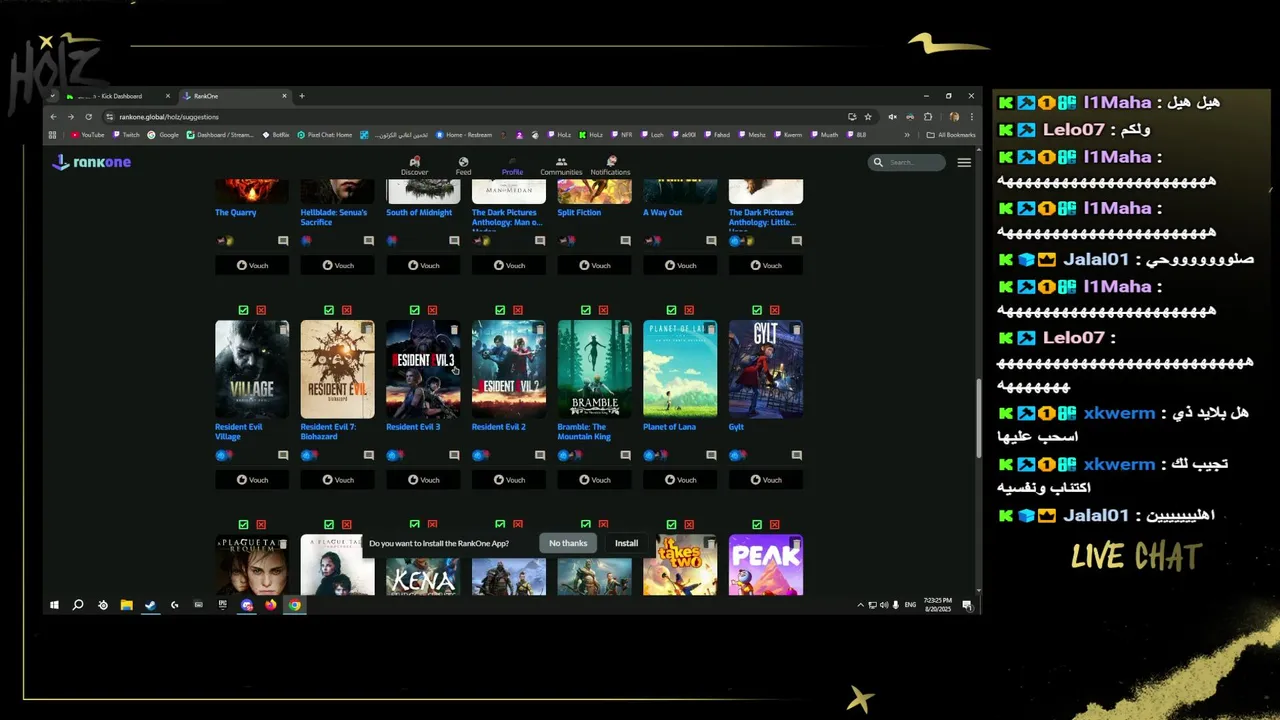Screen dimensions: 1280x720
Task: Click comment icon under Gylt
Action: coord(797,455)
